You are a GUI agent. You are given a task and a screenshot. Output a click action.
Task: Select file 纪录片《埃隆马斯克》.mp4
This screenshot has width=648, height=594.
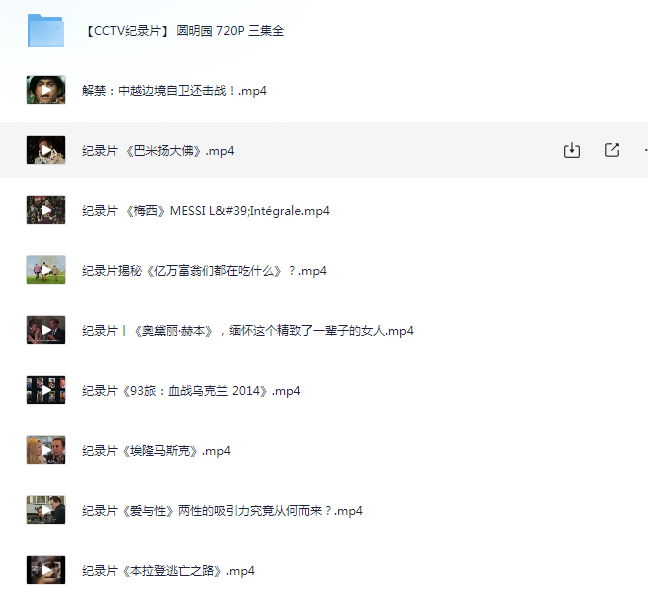156,451
